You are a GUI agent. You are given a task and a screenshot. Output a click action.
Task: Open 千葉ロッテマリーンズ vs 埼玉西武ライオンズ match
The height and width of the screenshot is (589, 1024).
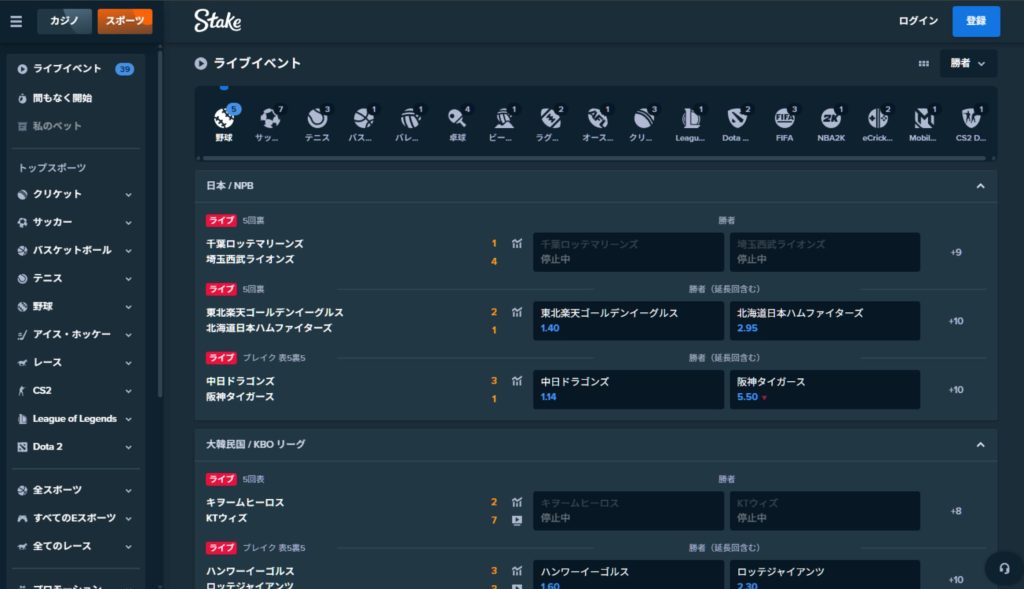[x=255, y=251]
